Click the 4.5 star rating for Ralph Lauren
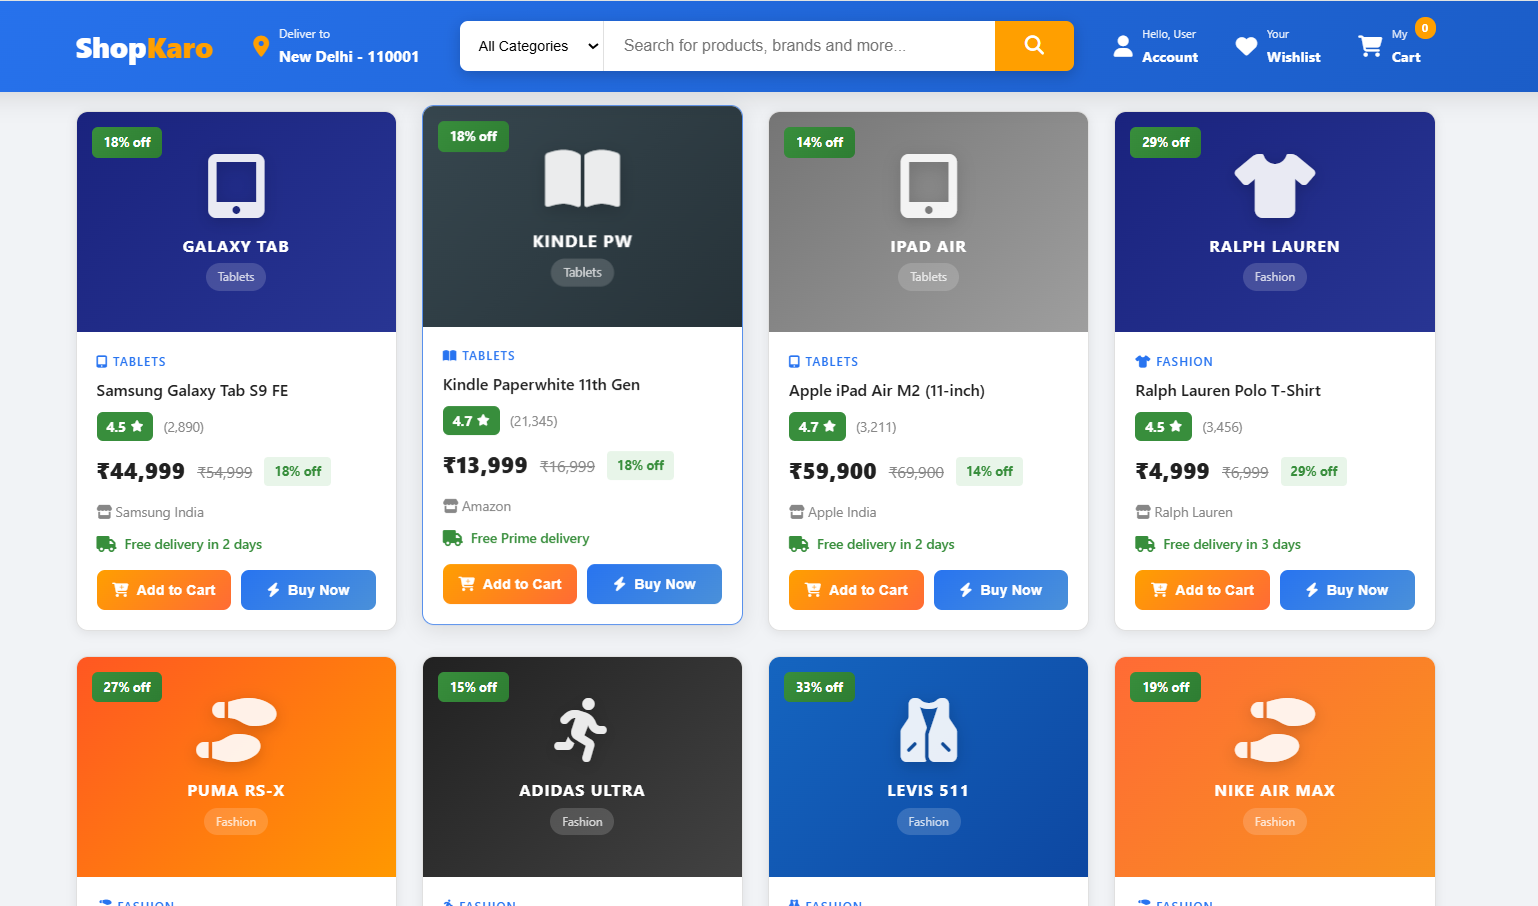 pos(1163,427)
